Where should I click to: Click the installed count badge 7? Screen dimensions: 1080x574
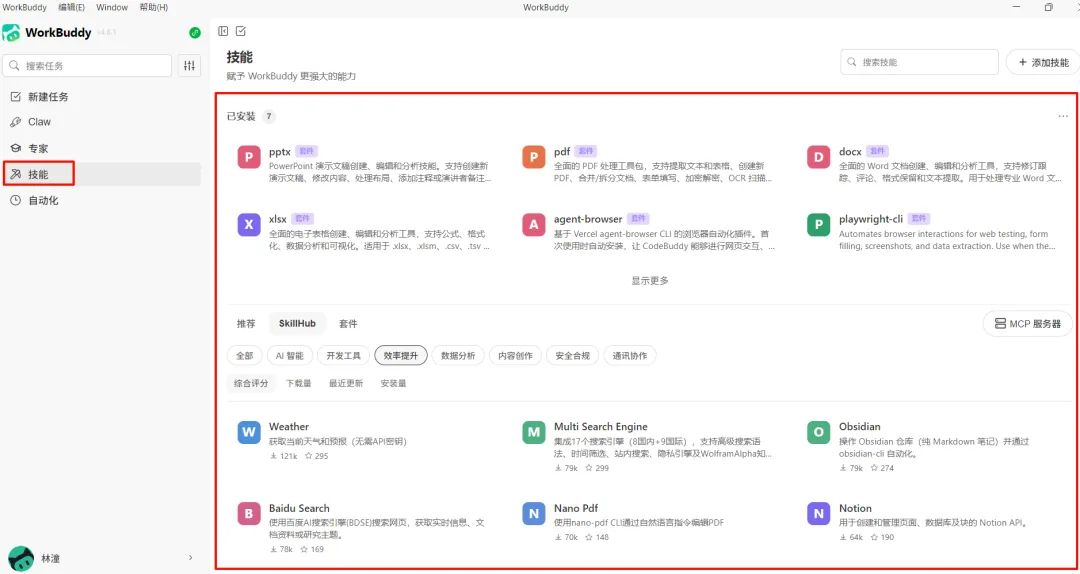(x=269, y=116)
